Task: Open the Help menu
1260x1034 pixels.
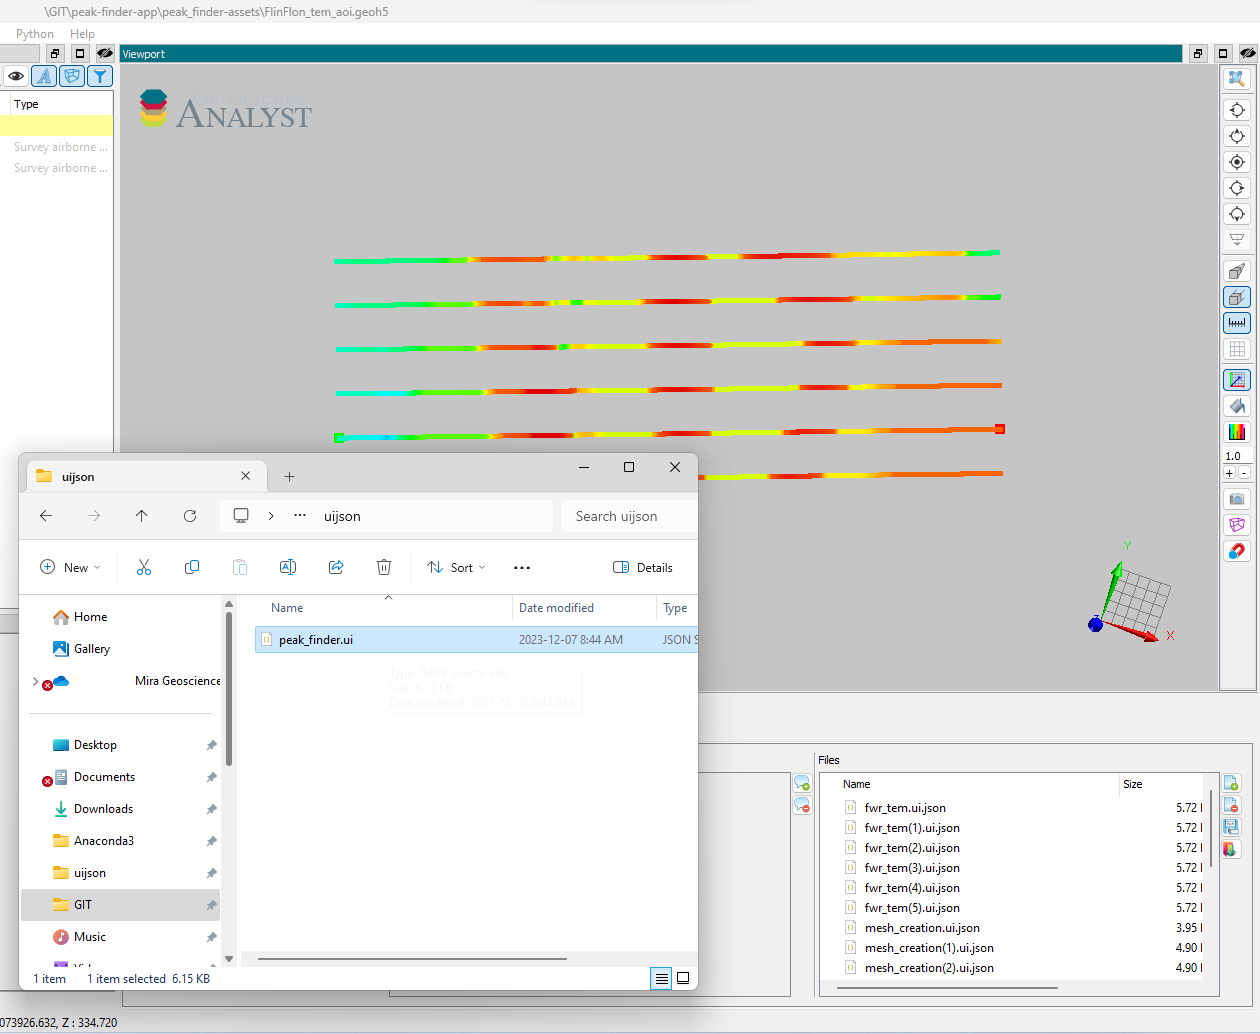Action: 82,34
